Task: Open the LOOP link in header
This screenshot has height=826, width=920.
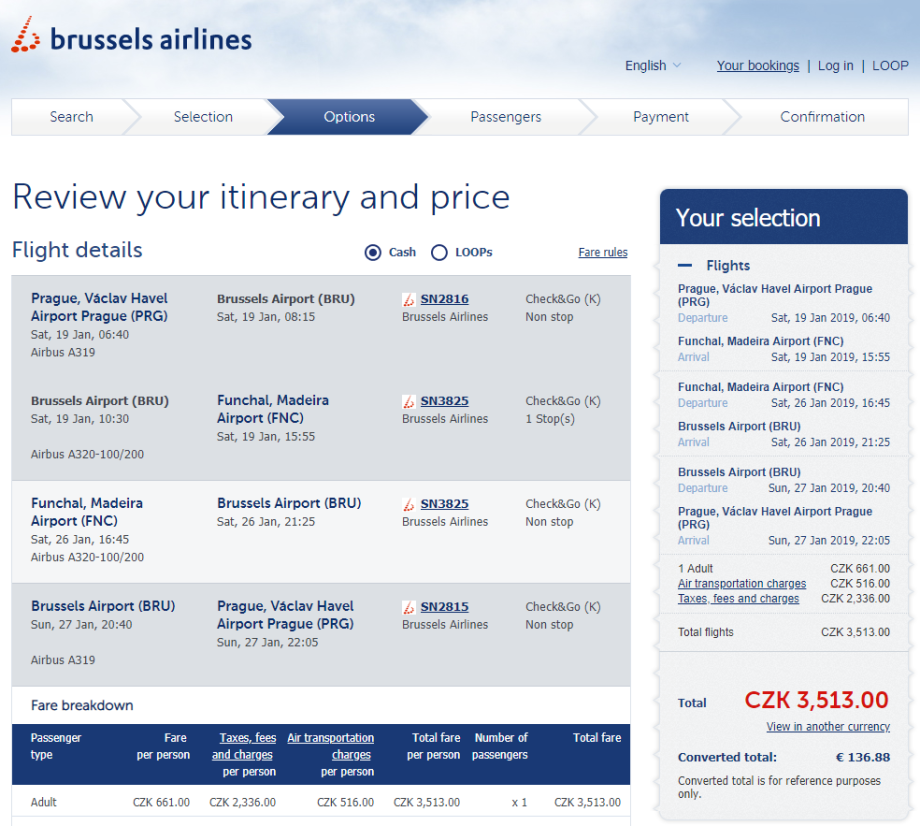Action: tap(890, 66)
